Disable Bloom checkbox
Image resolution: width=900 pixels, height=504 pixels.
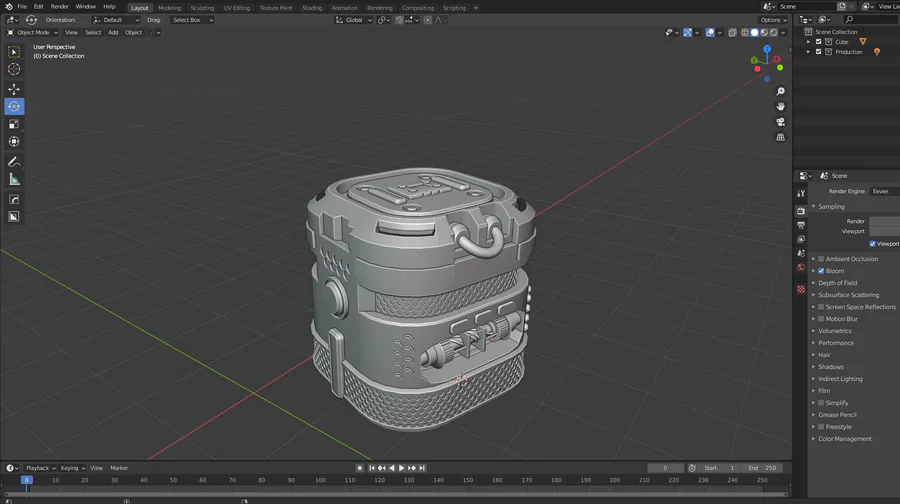tap(821, 271)
